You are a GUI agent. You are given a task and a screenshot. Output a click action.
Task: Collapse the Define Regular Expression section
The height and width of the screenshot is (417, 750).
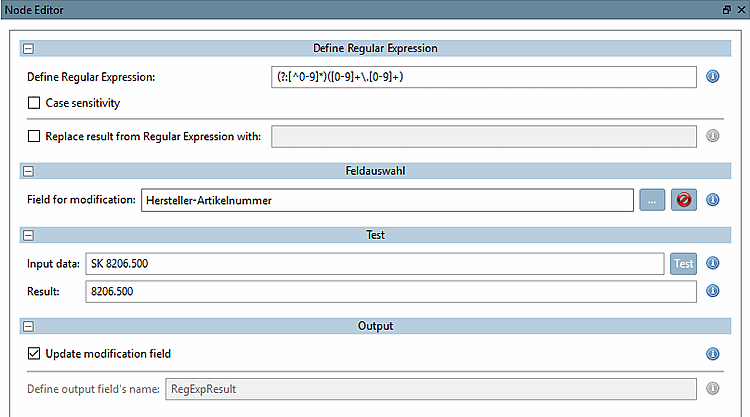[x=28, y=48]
